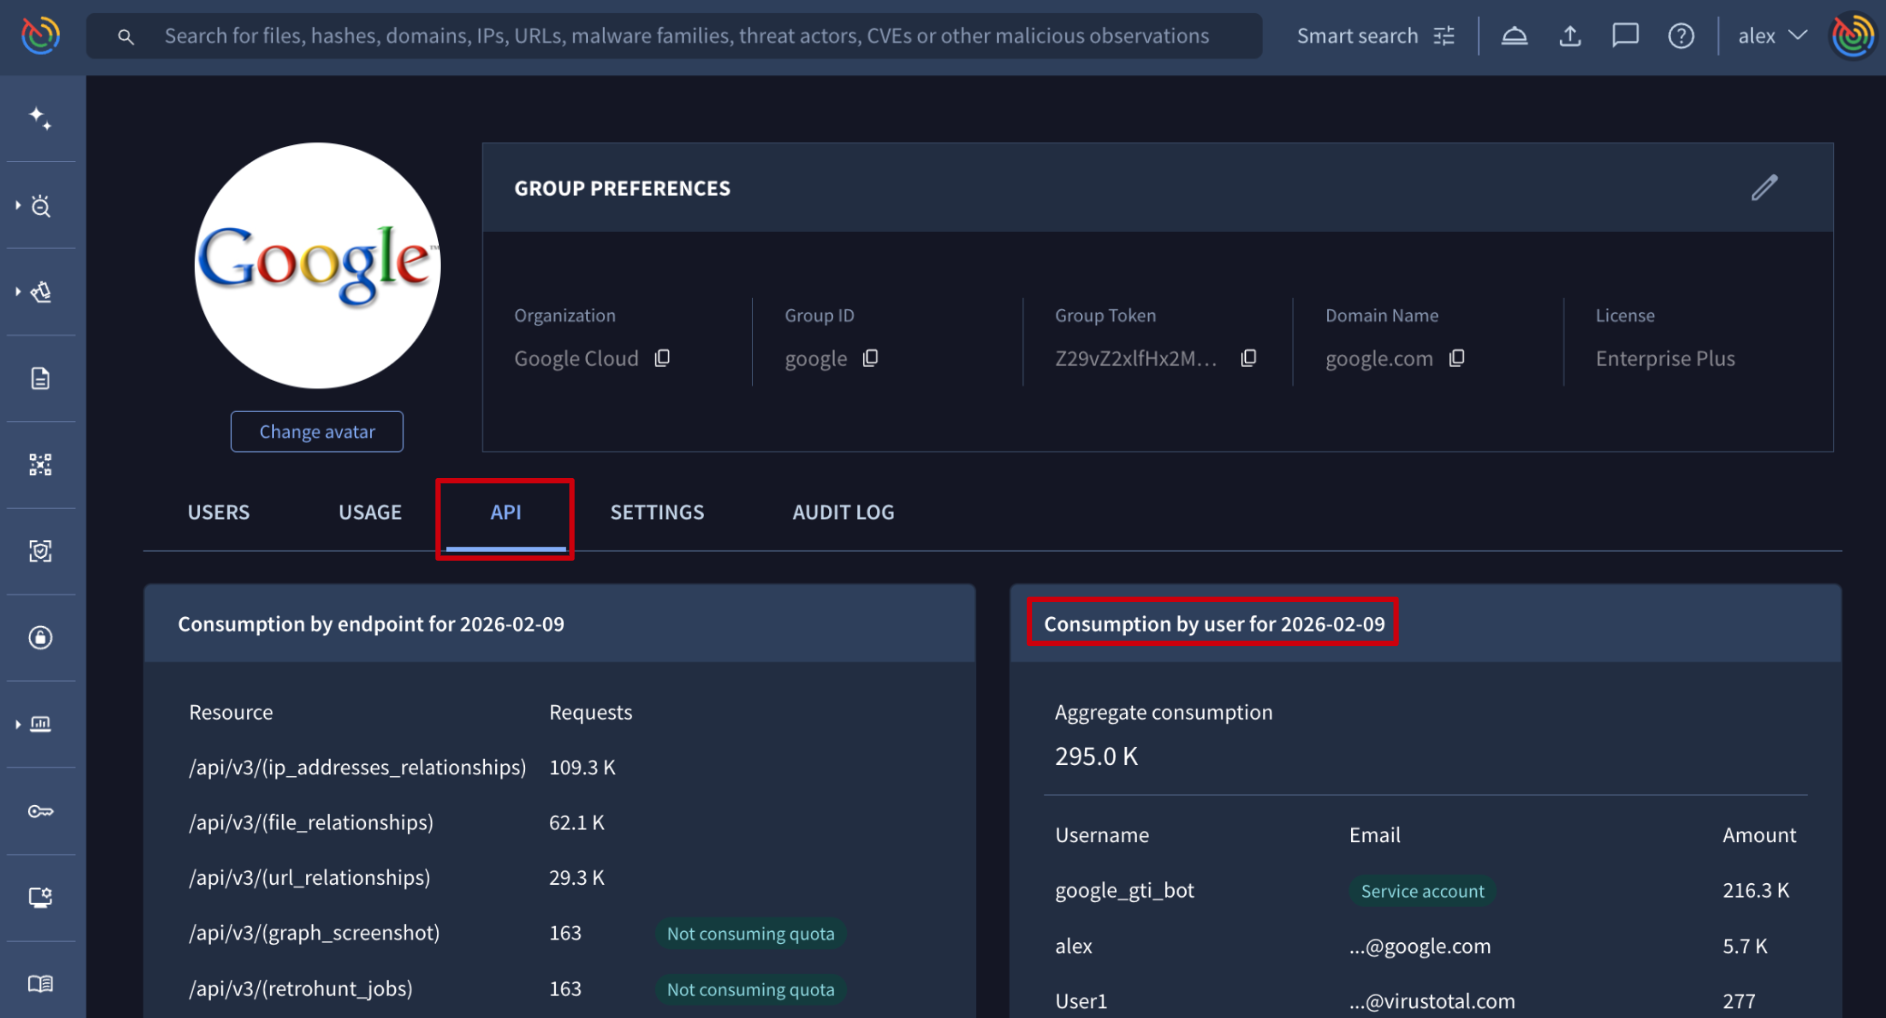This screenshot has width=1886, height=1018.
Task: Expand the chart monitor sidebar section arrow
Action: click(18, 724)
